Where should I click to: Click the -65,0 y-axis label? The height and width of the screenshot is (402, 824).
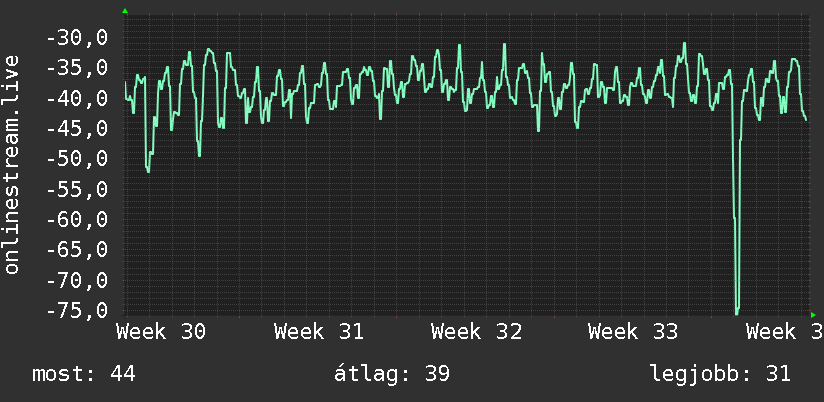point(77,250)
